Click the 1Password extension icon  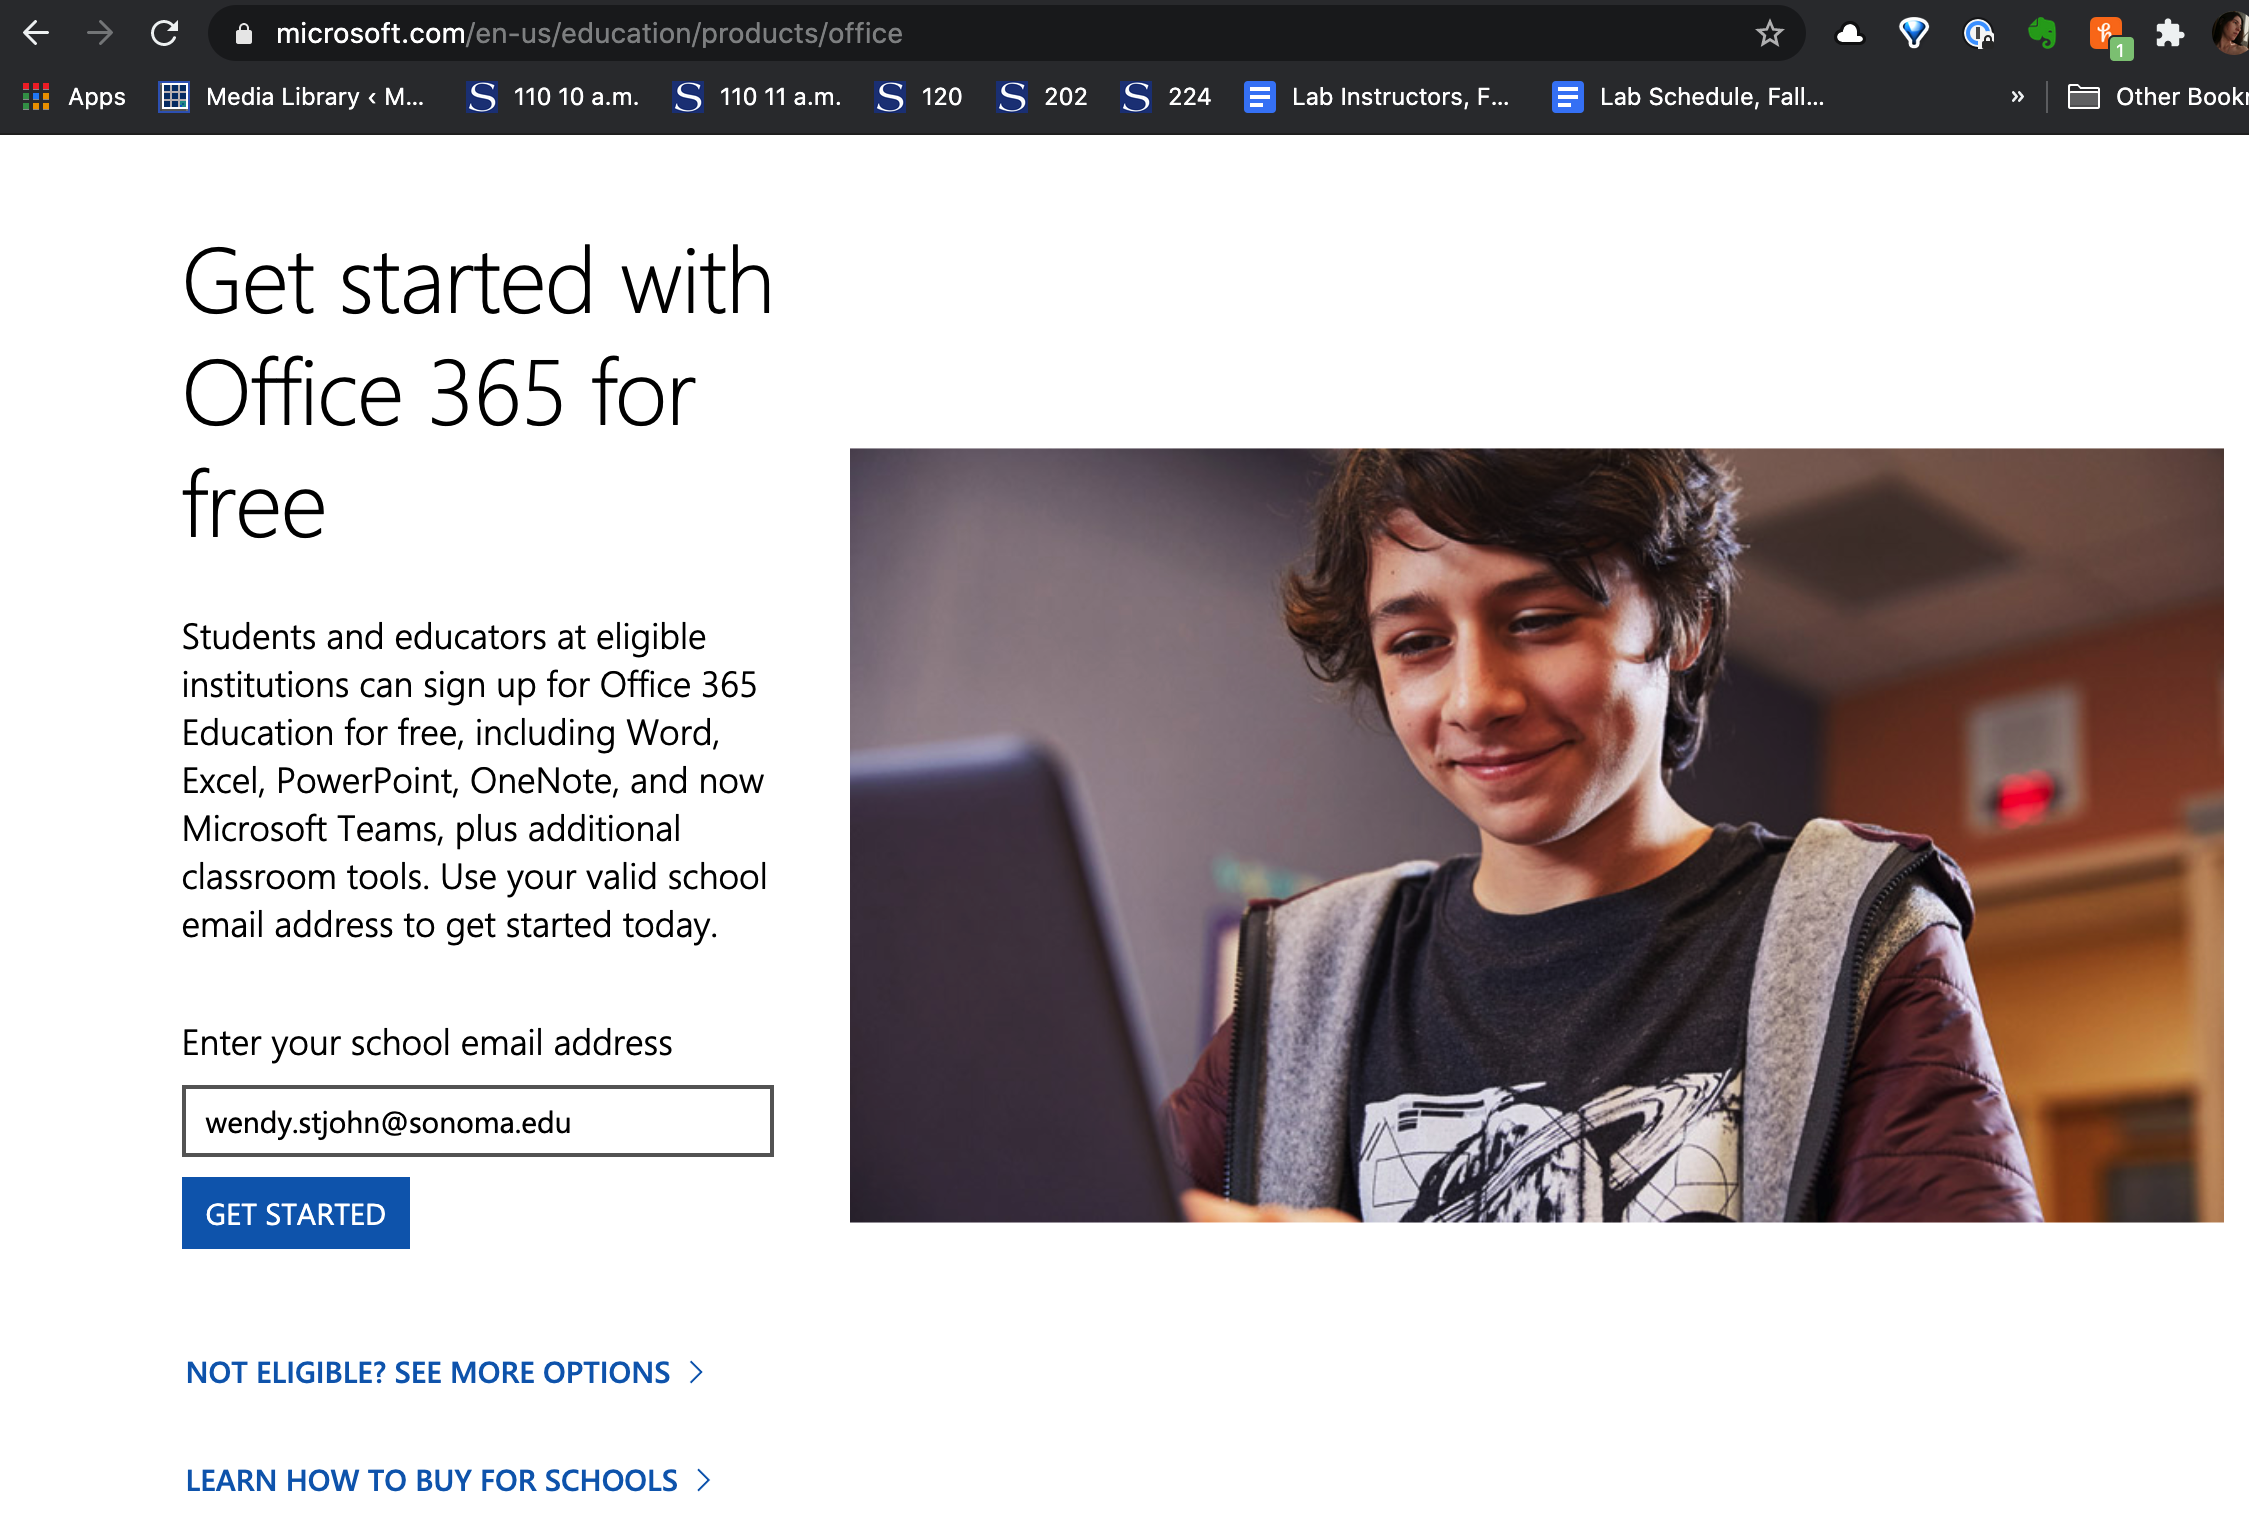coord(1977,34)
